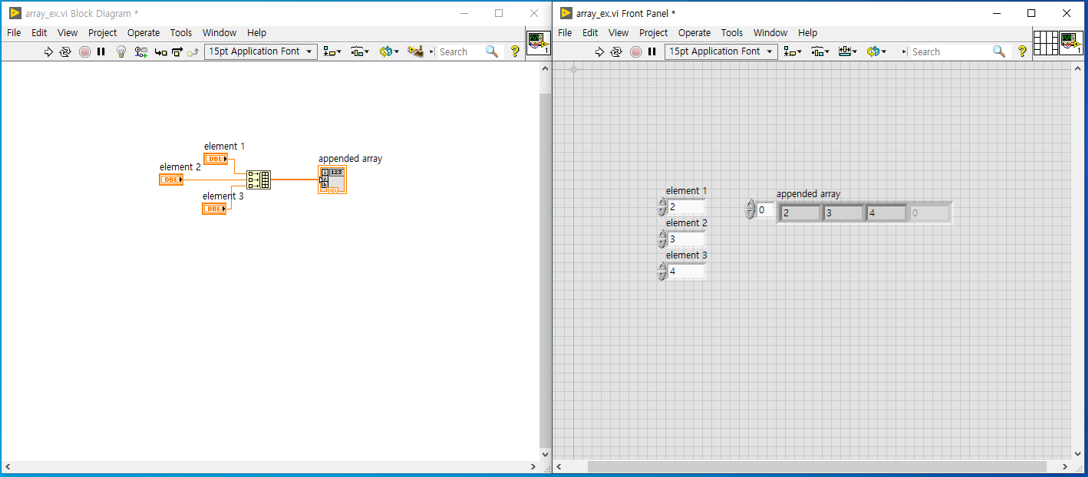Image resolution: width=1088 pixels, height=477 pixels.
Task: Click Abort Execution in Block Diagram toolbar
Action: pos(85,51)
